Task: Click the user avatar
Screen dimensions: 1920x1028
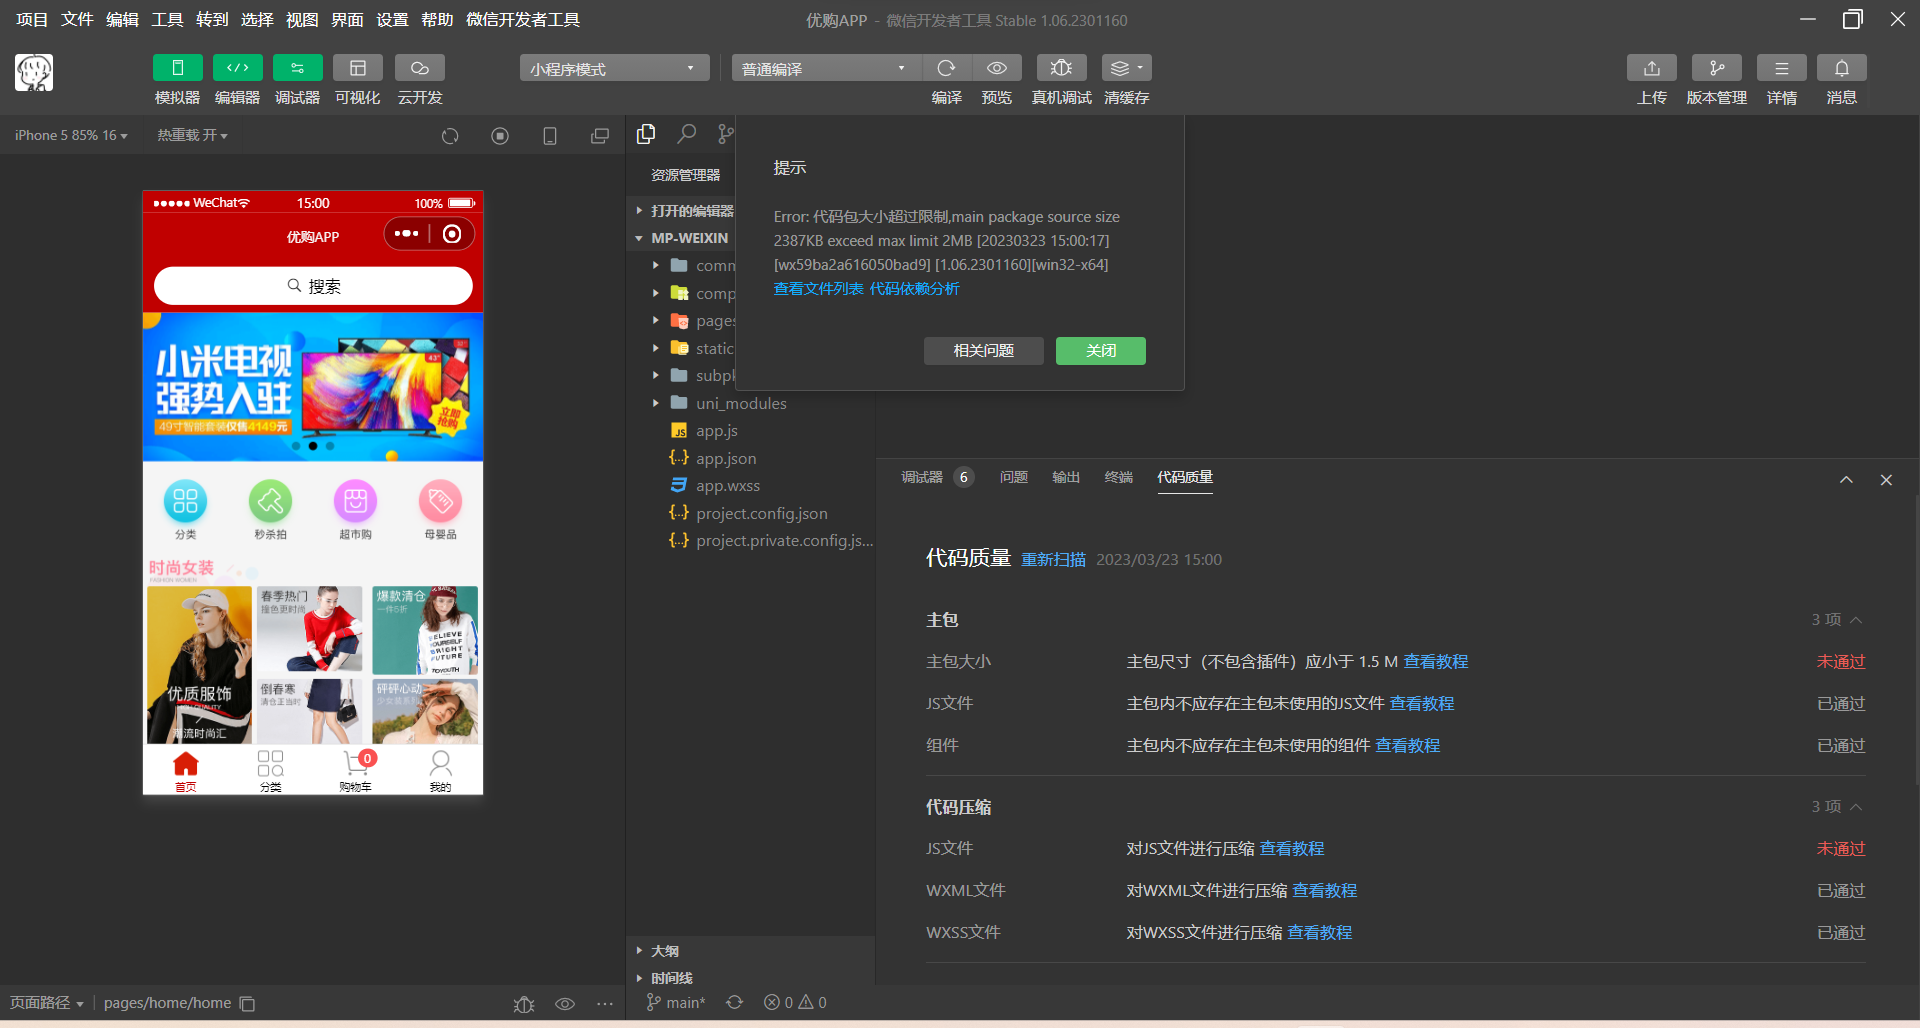Action: pyautogui.click(x=34, y=73)
